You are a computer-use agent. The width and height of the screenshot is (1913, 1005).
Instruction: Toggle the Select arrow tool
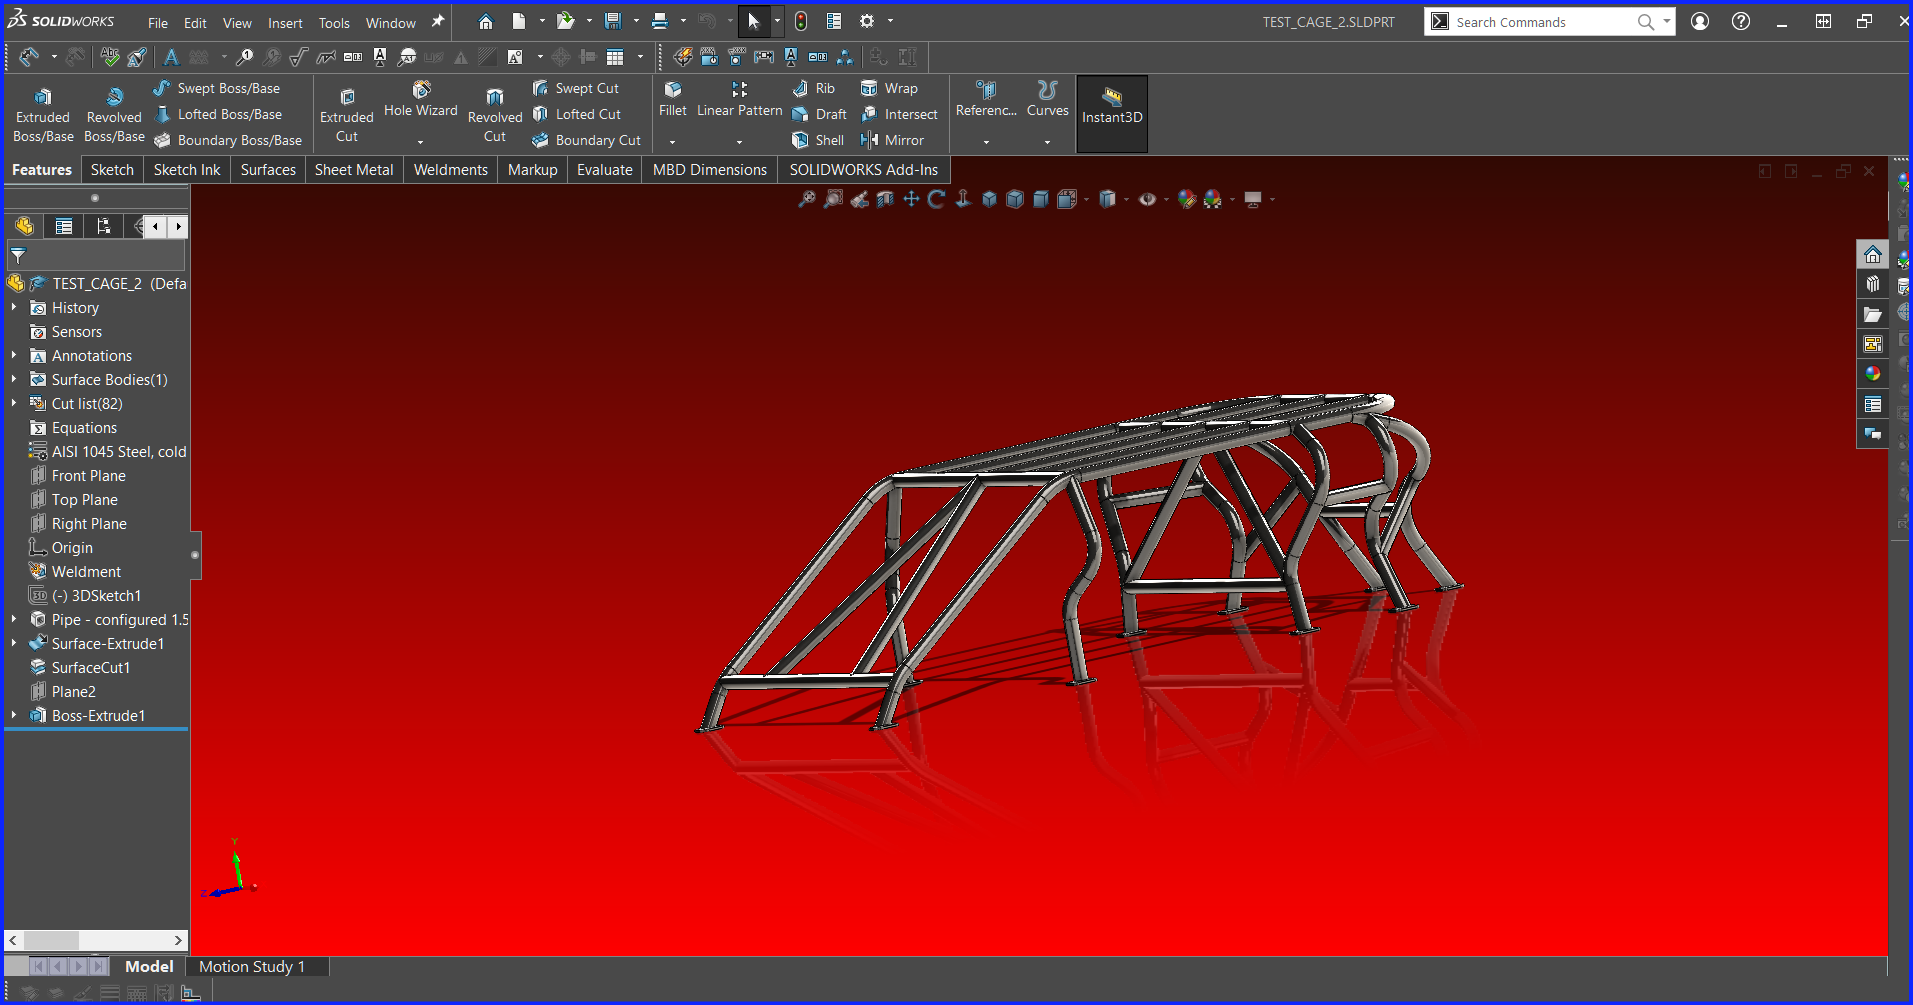tap(754, 21)
